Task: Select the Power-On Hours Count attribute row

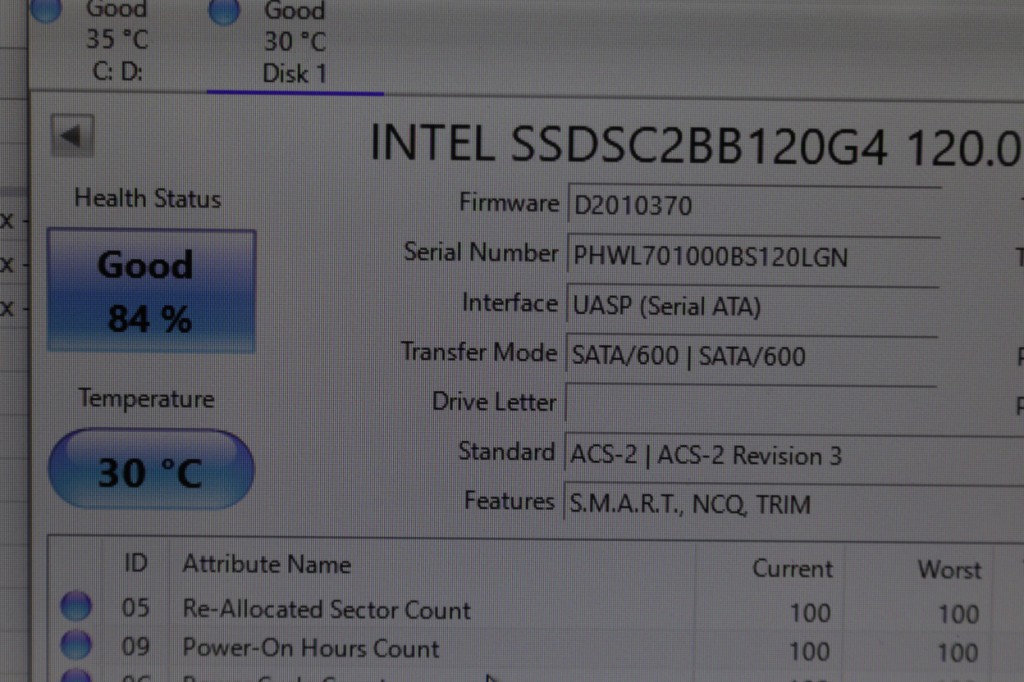Action: coord(310,649)
